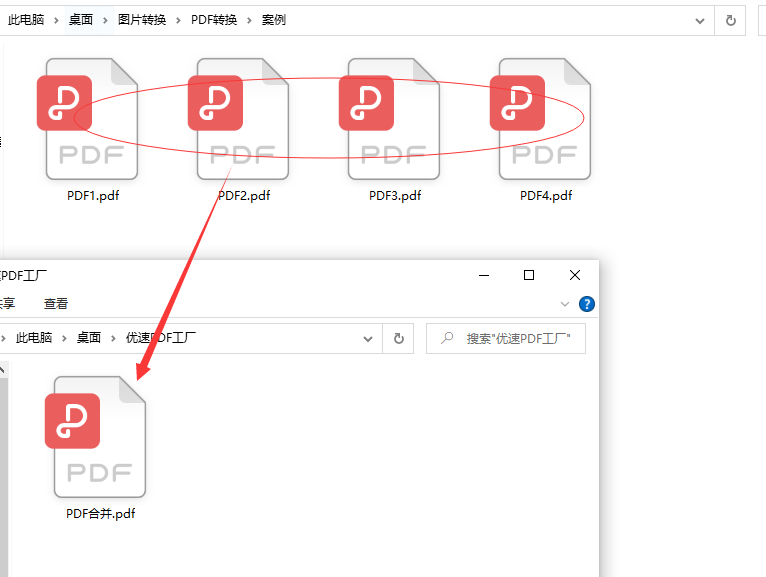Expand subfolders chevron after 此电脑 in 案例 window
Screen dimensions: 766x577
56,21
